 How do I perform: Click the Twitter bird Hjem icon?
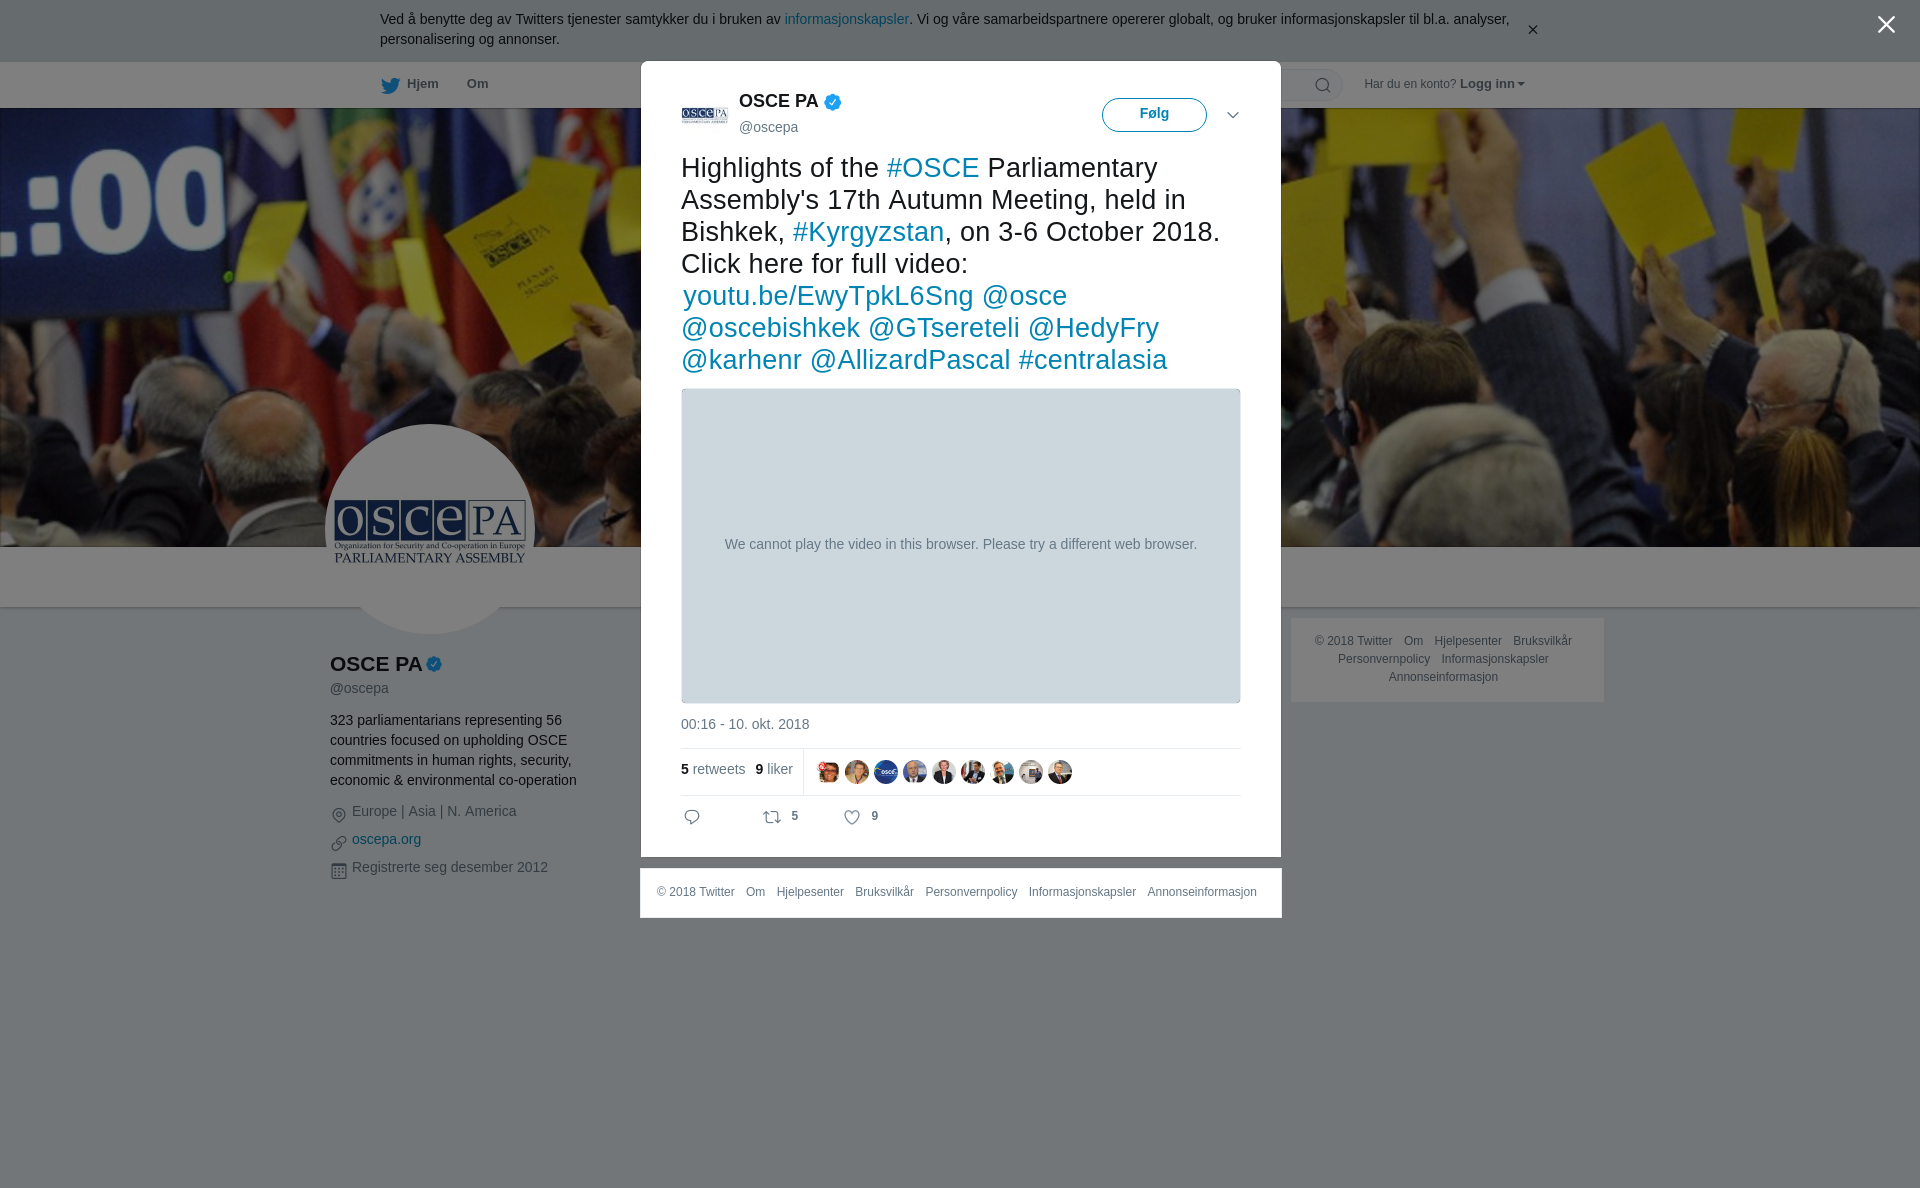pyautogui.click(x=390, y=85)
